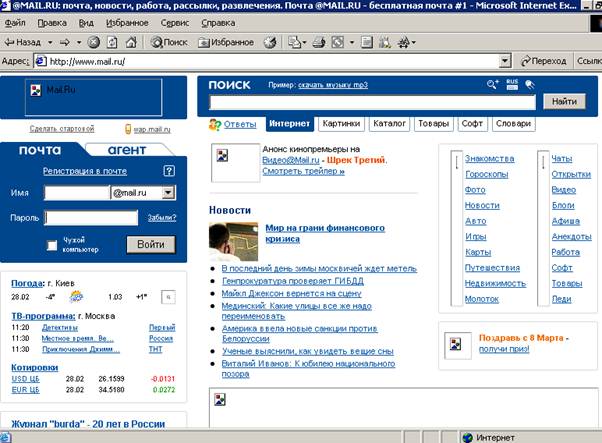
Task: Switch to the Каталог search tab
Action: pyautogui.click(x=389, y=124)
